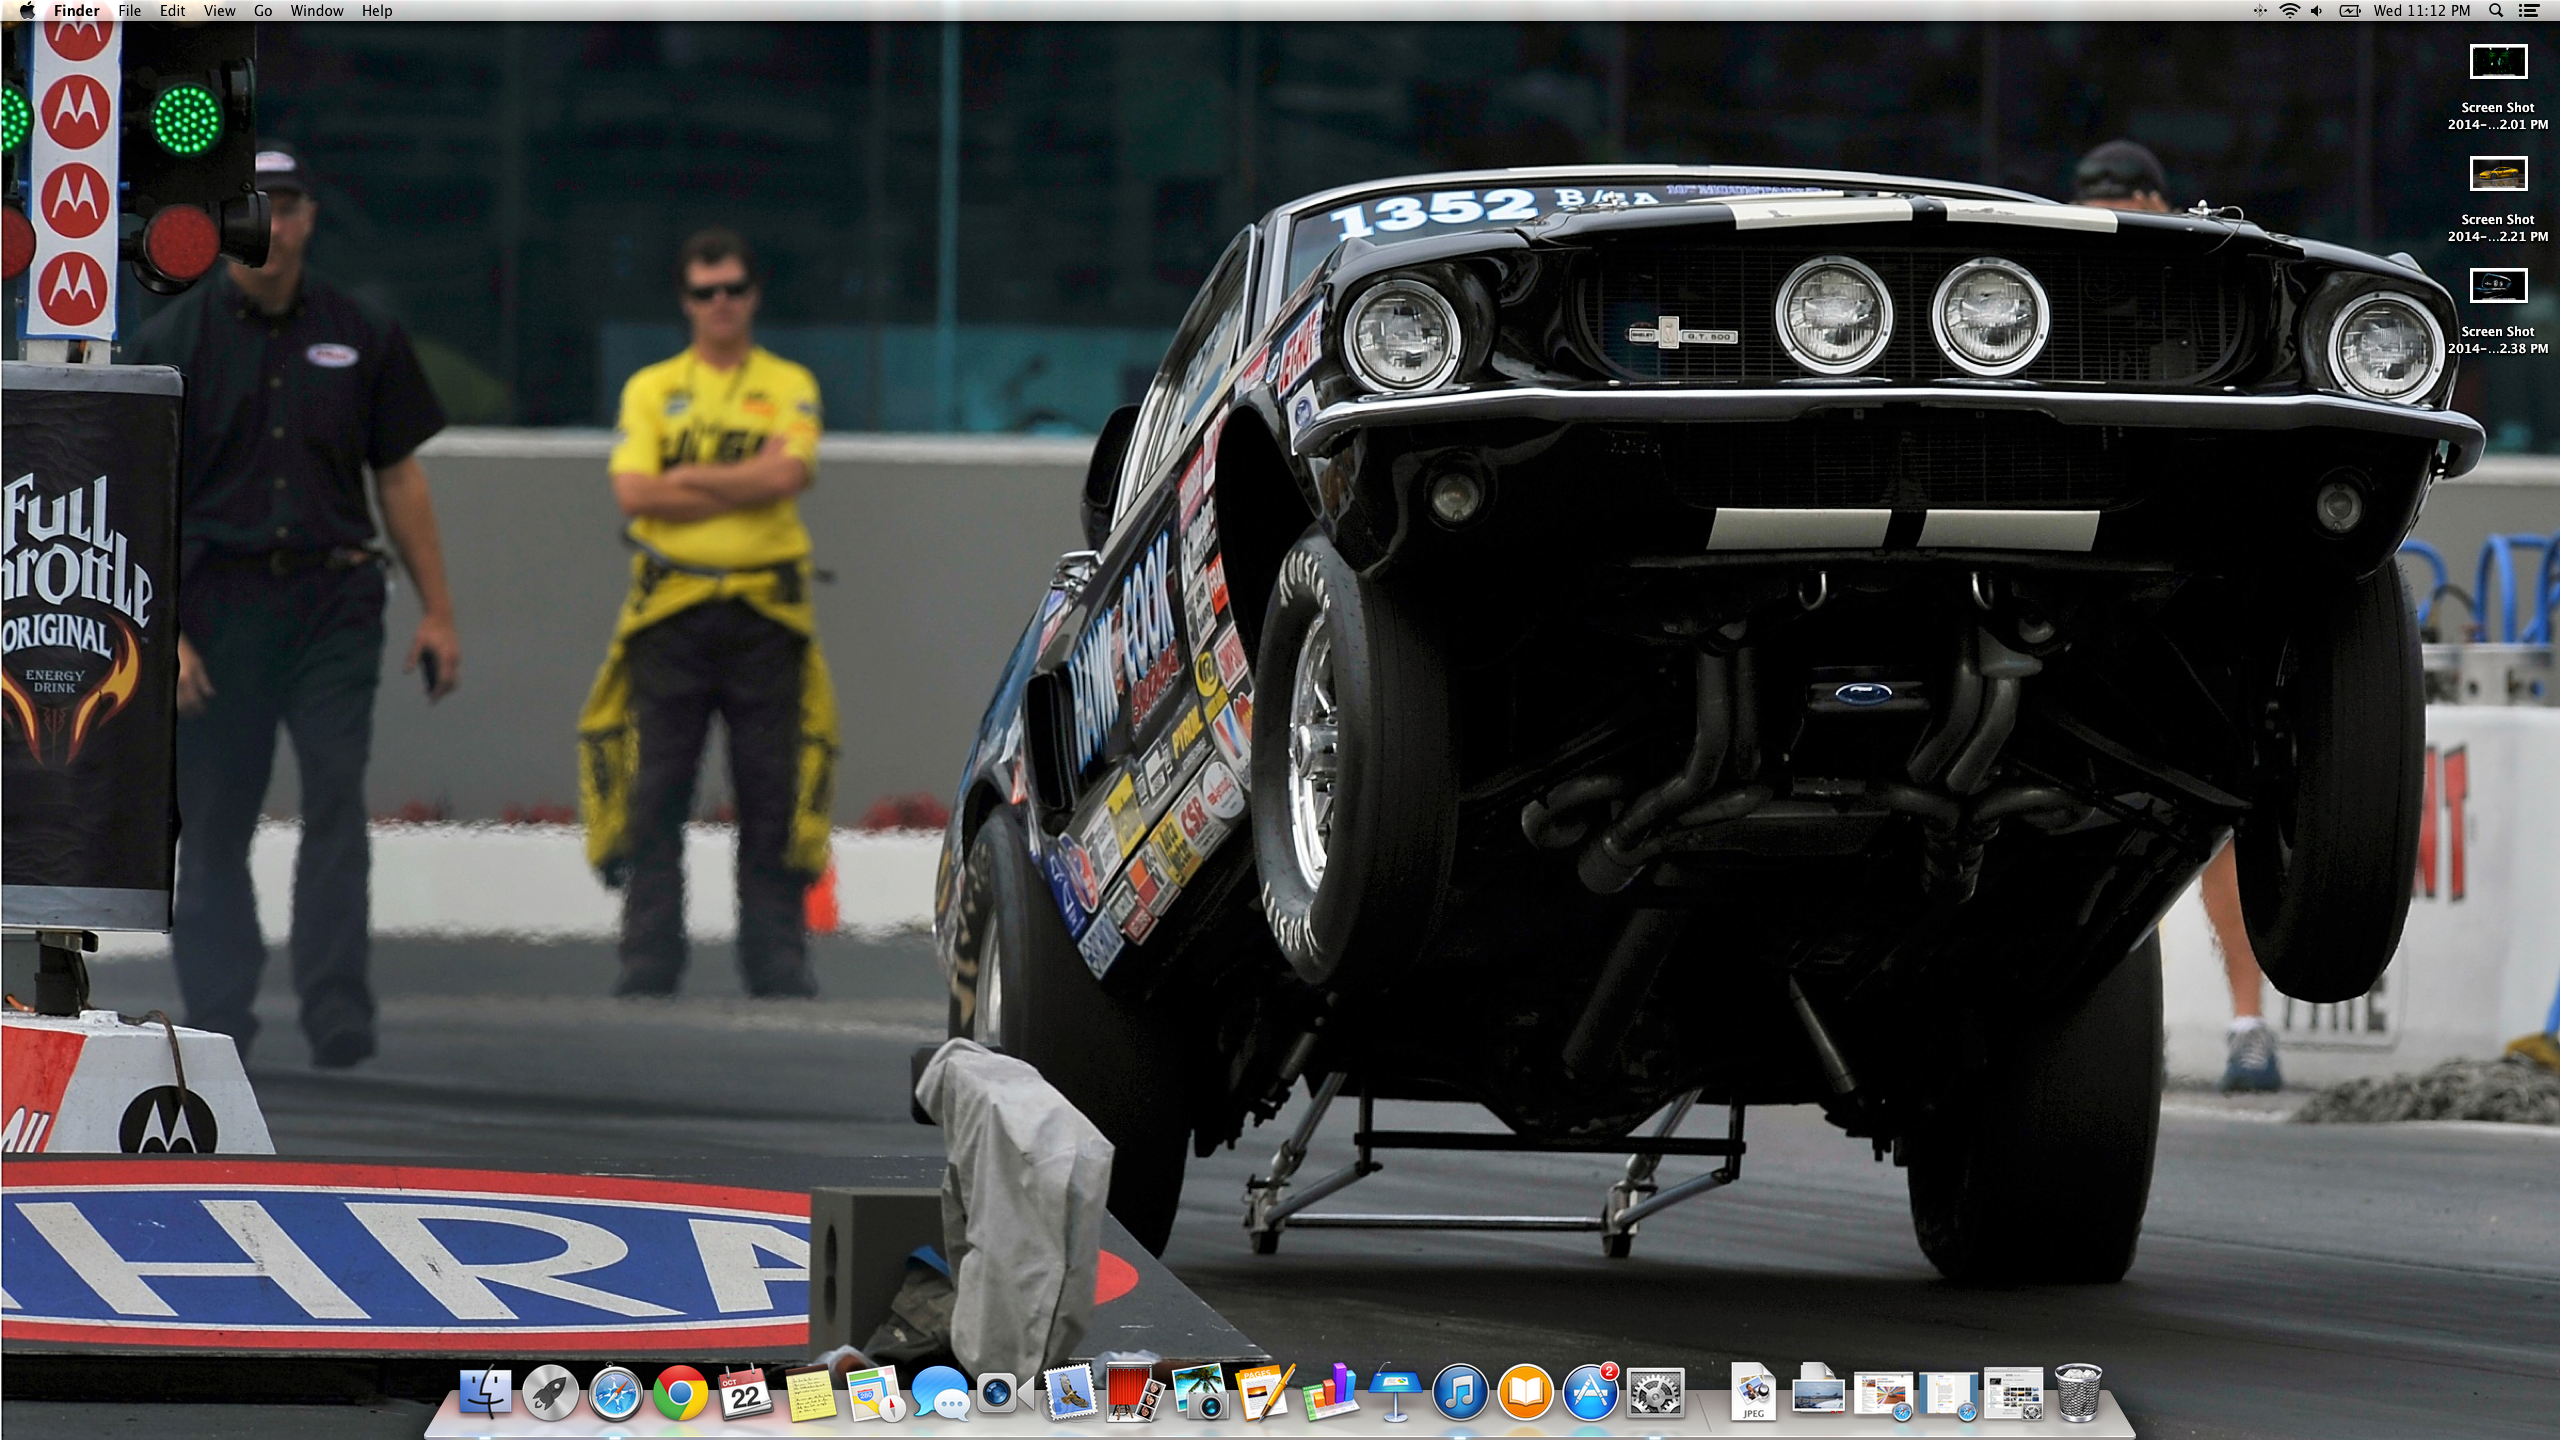
Task: Launch iBooks orange book icon
Action: pos(1525,1392)
